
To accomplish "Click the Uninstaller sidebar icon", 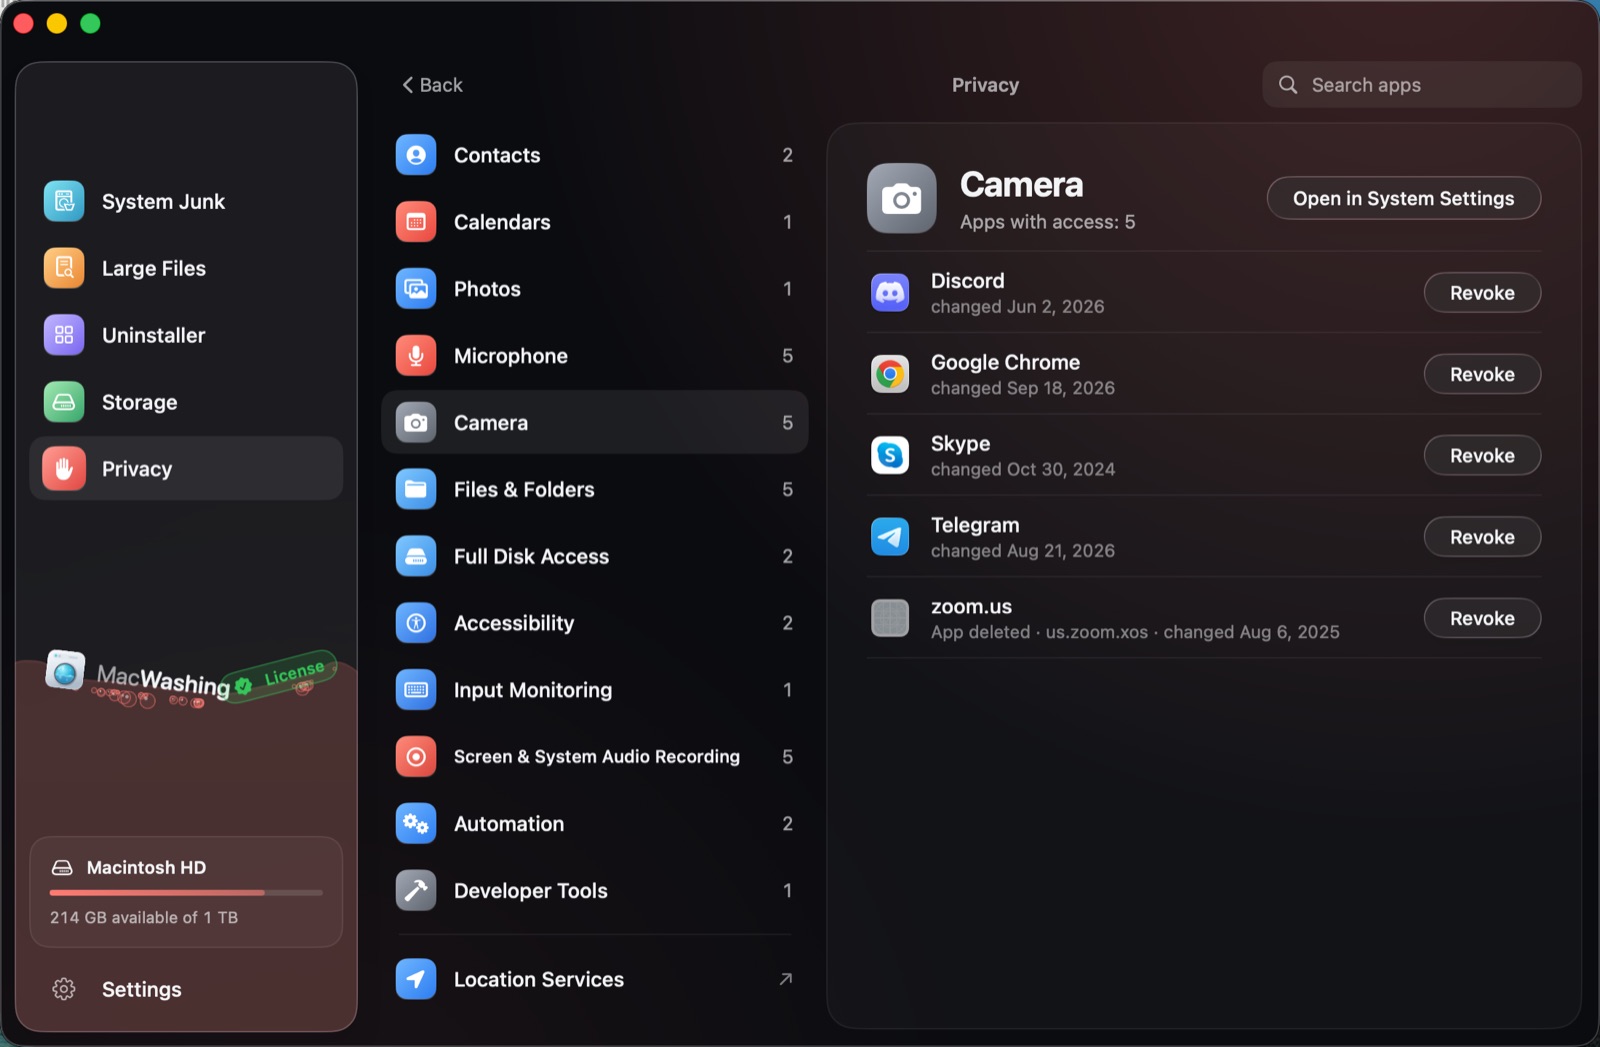I will coord(64,335).
